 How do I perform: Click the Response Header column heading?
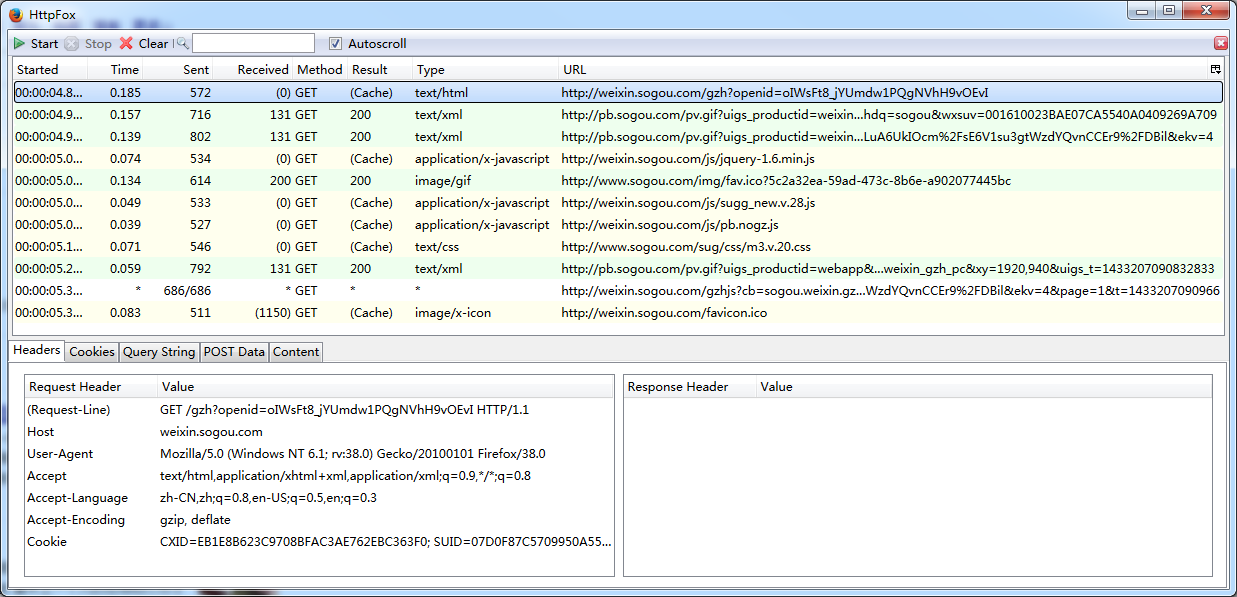(x=690, y=387)
